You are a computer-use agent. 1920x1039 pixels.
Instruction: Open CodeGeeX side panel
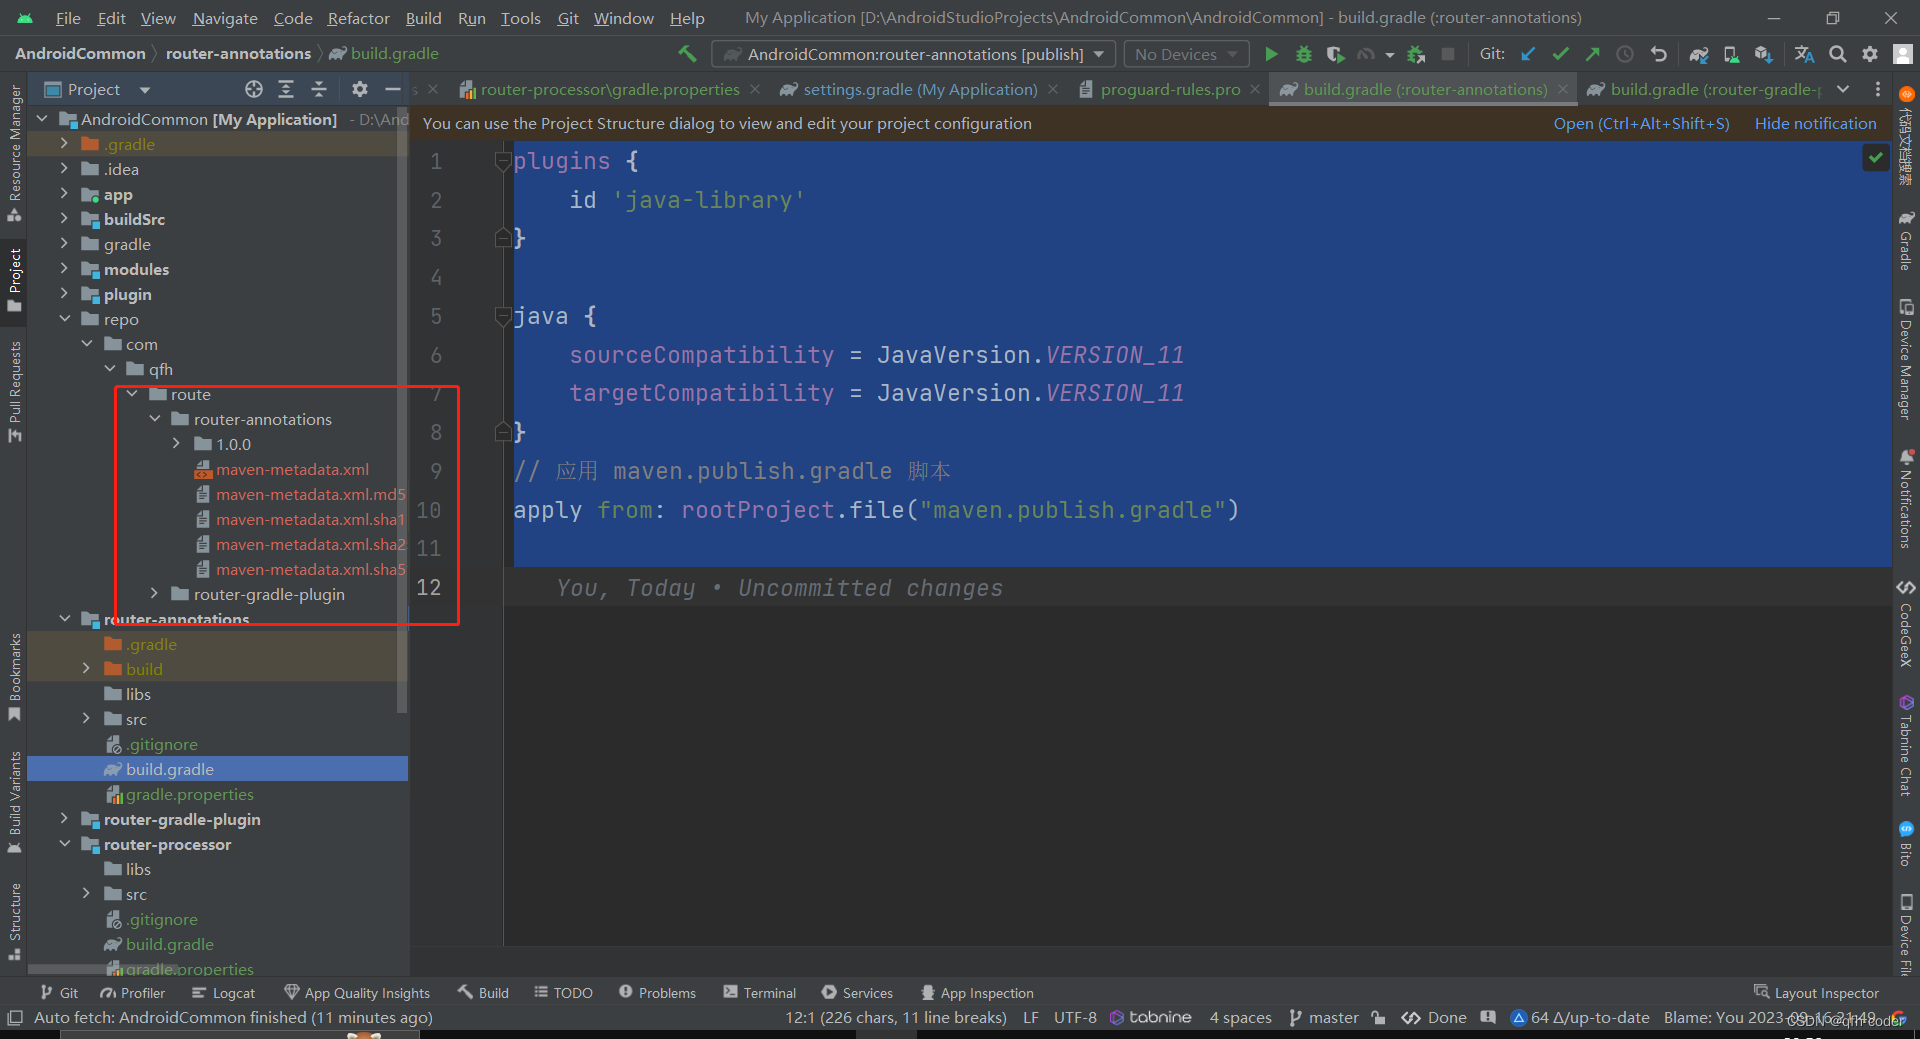point(1906,623)
